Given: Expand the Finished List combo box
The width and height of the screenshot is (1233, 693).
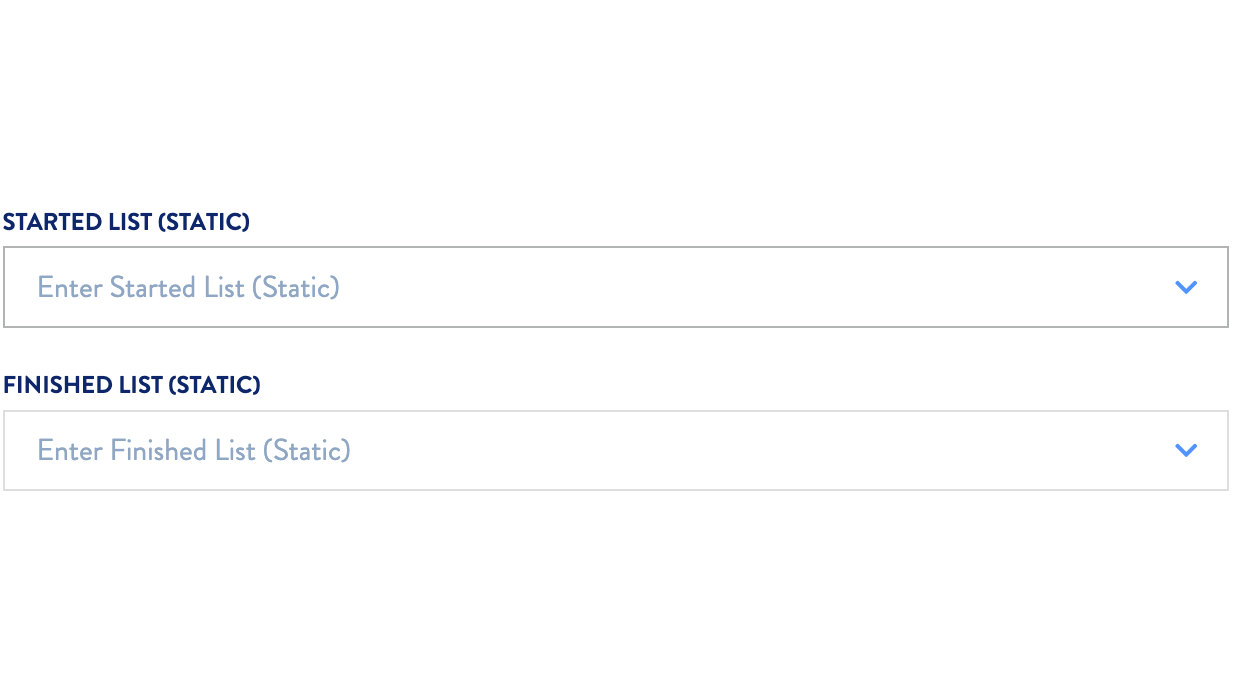Looking at the screenshot, I should (1186, 450).
